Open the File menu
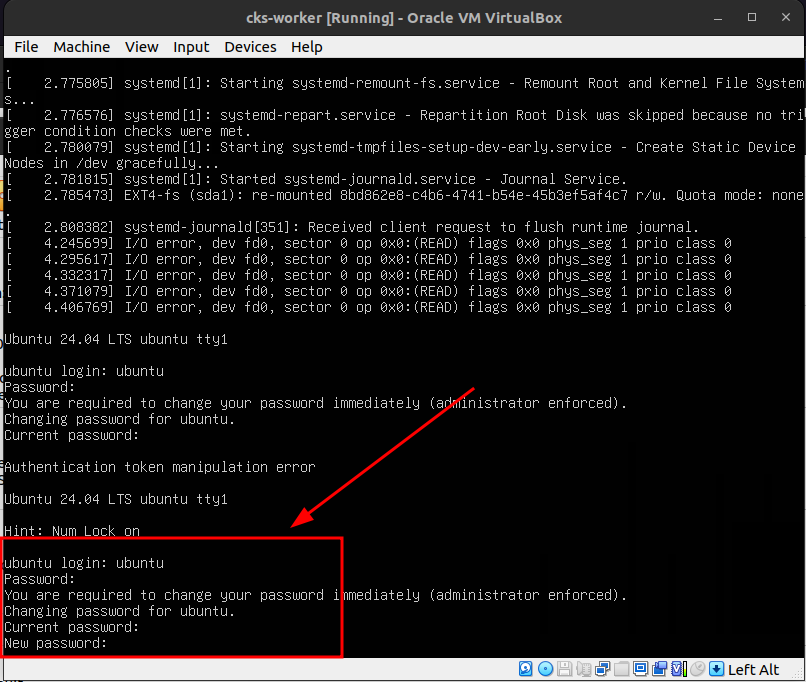Image resolution: width=806 pixels, height=682 pixels. click(26, 47)
